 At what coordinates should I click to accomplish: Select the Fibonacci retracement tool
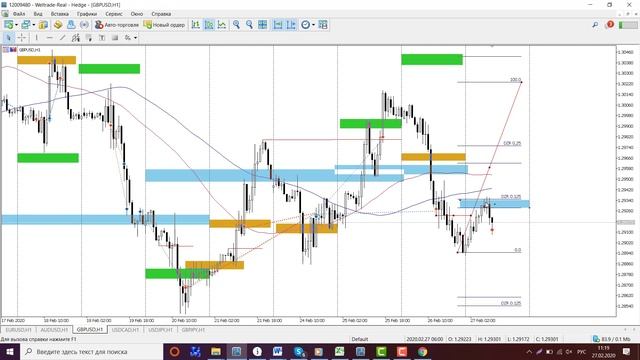[x=89, y=38]
